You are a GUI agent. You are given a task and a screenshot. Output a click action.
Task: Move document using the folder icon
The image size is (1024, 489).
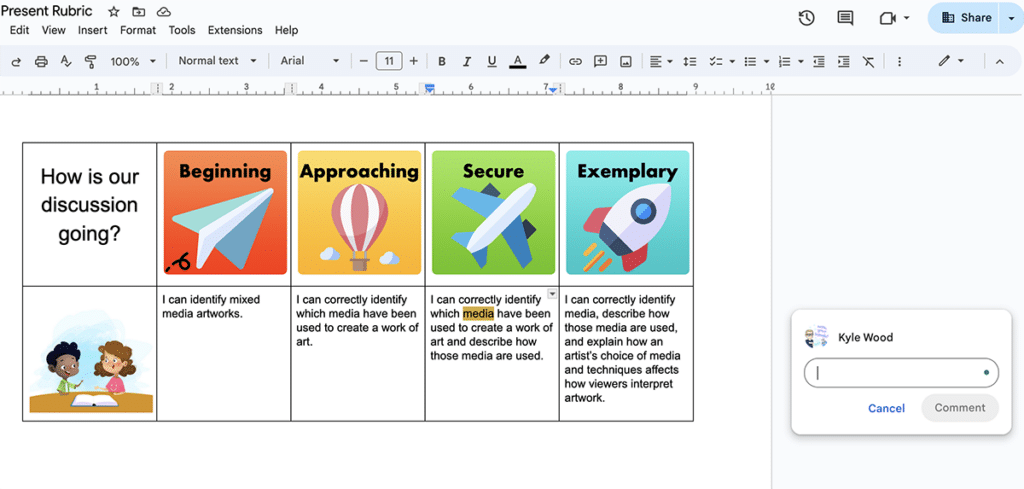(138, 12)
